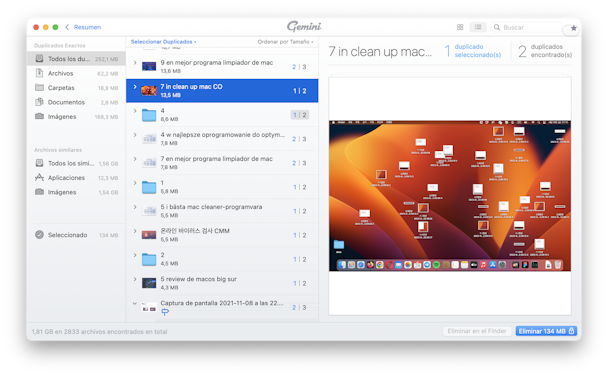Select Documentos category in sidebar
The image size is (608, 376).
pos(76,102)
